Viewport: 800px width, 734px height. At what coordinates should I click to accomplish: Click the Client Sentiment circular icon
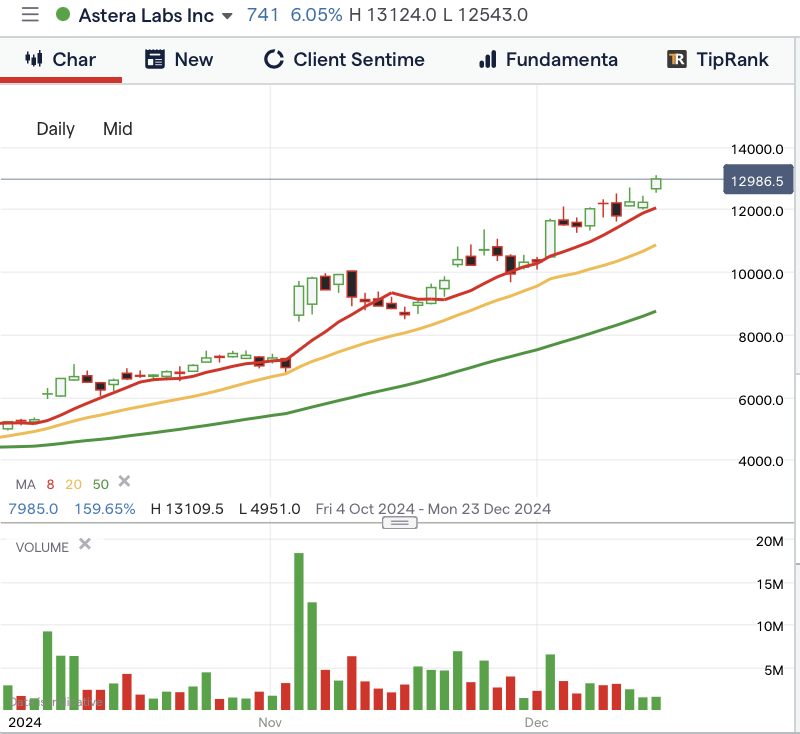[x=273, y=59]
